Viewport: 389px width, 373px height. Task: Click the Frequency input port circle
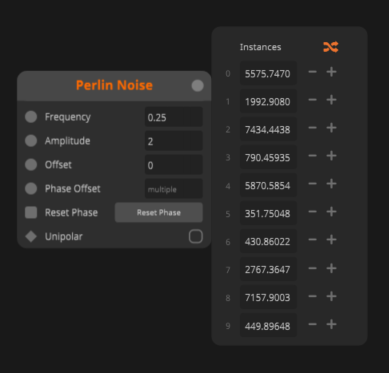(x=31, y=117)
